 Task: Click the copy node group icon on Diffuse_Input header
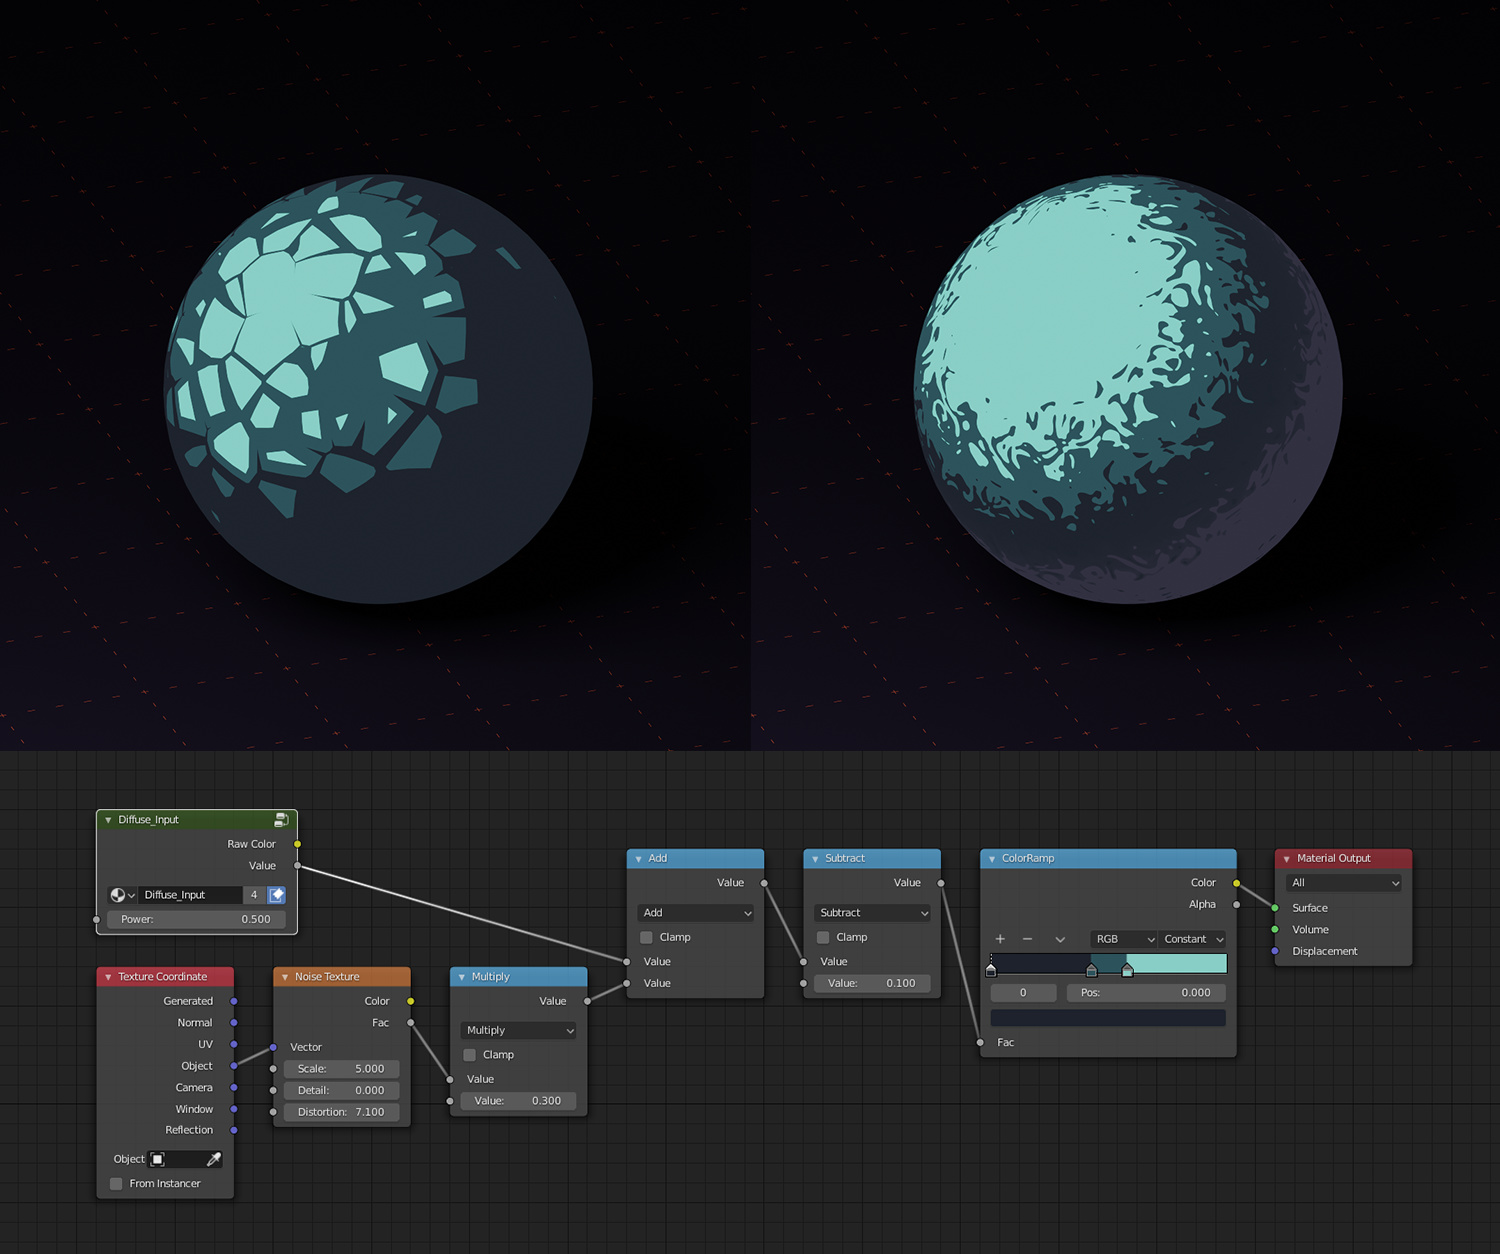tap(281, 820)
